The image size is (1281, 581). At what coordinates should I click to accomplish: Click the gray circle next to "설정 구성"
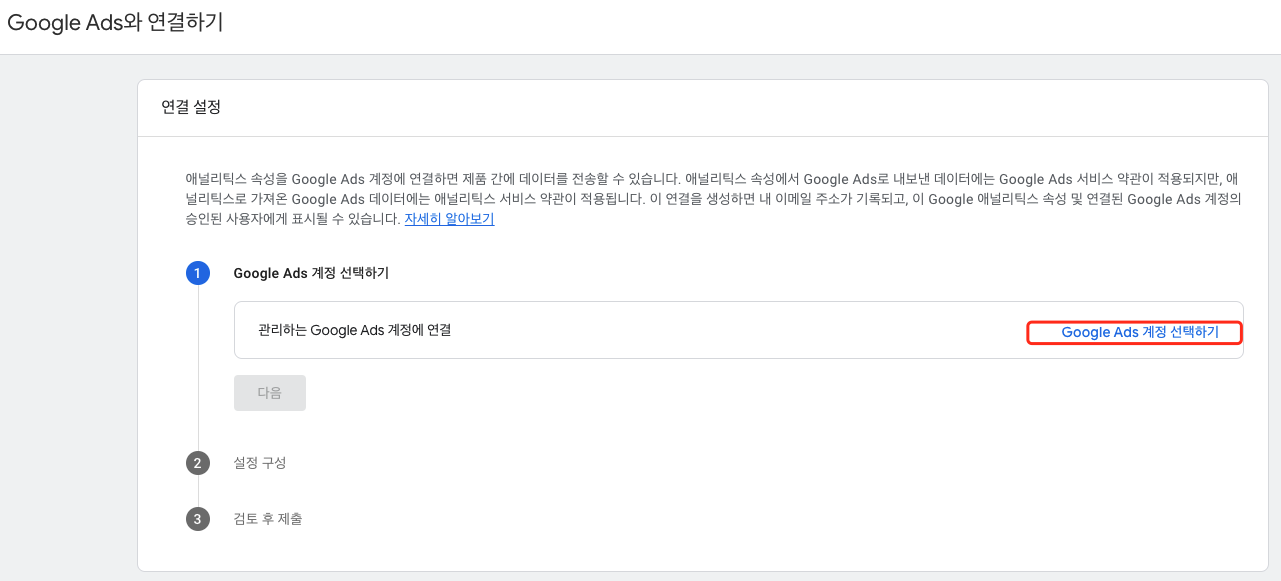tap(198, 463)
